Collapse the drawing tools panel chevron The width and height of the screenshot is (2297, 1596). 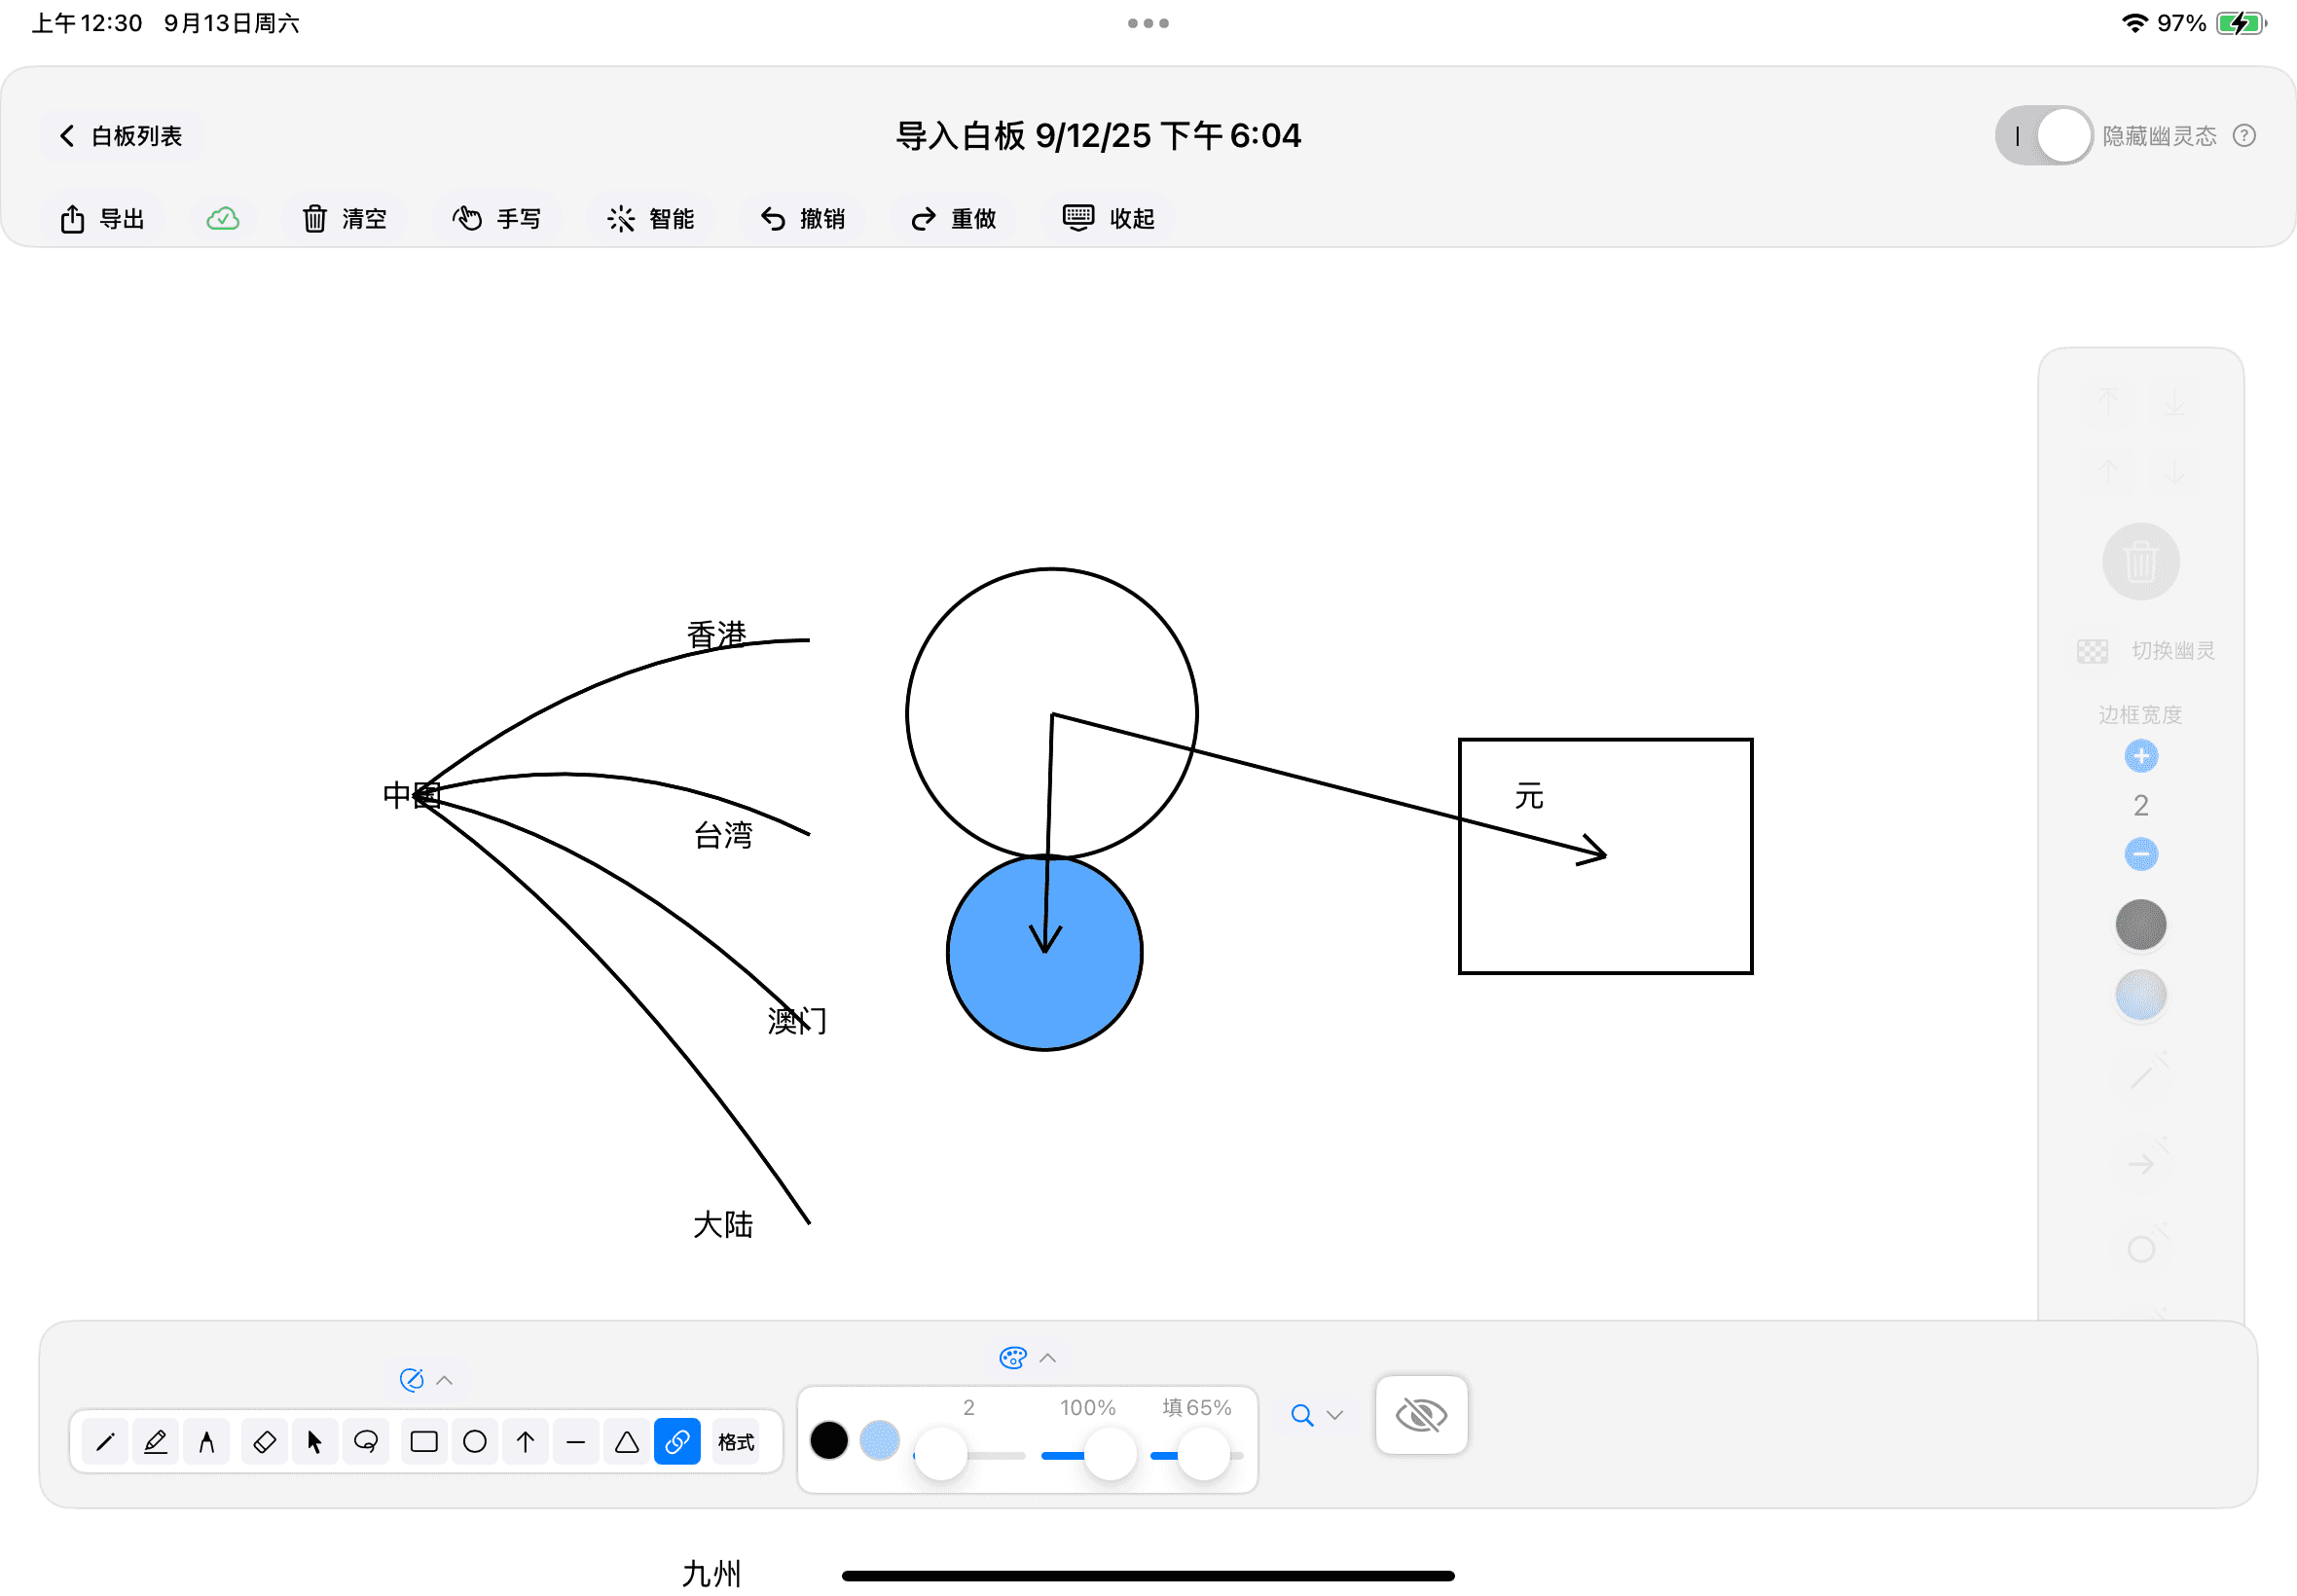pos(445,1380)
